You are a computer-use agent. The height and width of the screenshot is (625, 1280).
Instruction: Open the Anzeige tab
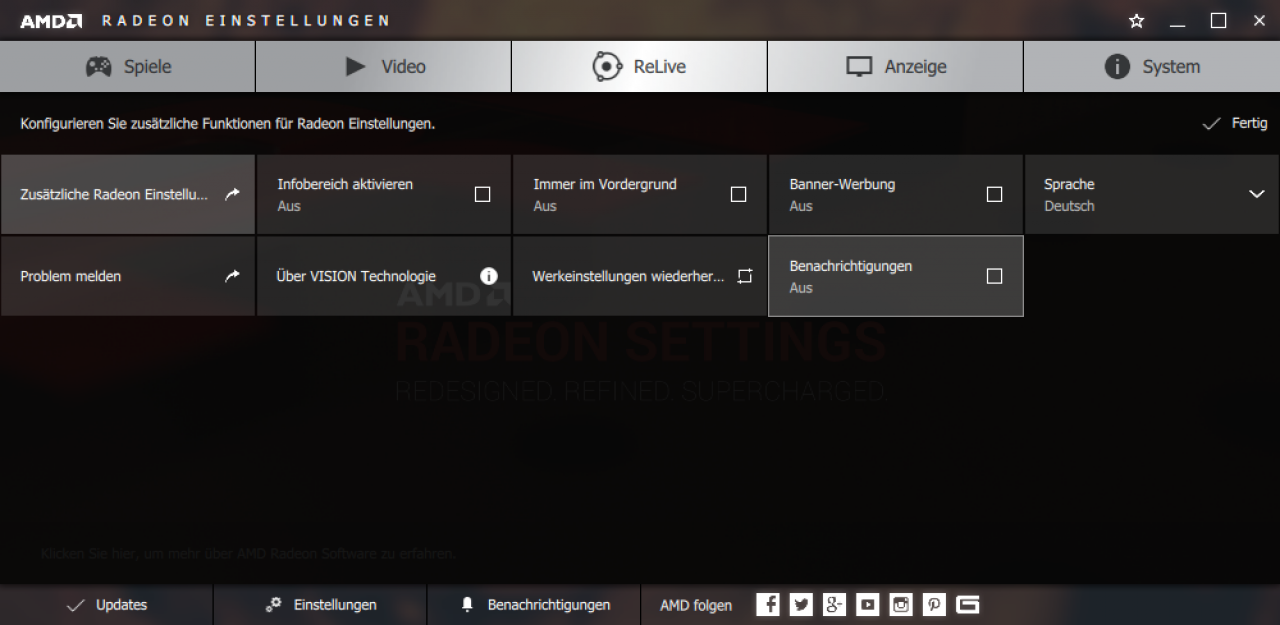point(895,66)
